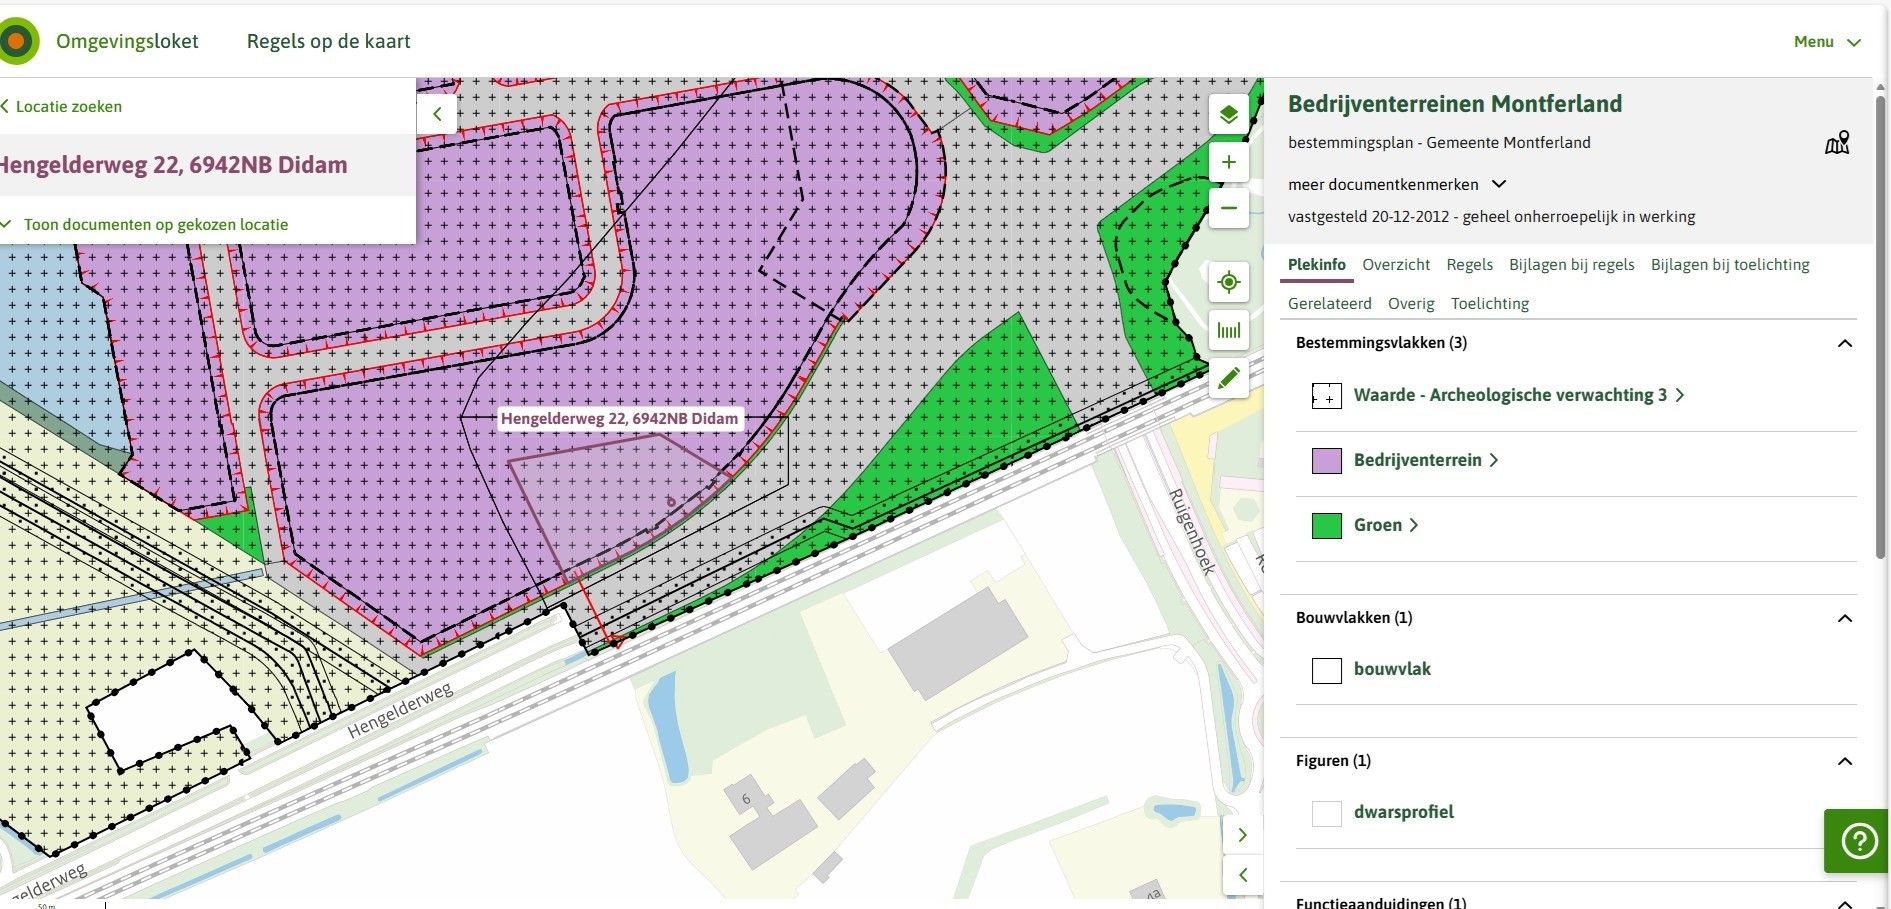Open the Menu dropdown
This screenshot has width=1891, height=909.
coord(1826,42)
